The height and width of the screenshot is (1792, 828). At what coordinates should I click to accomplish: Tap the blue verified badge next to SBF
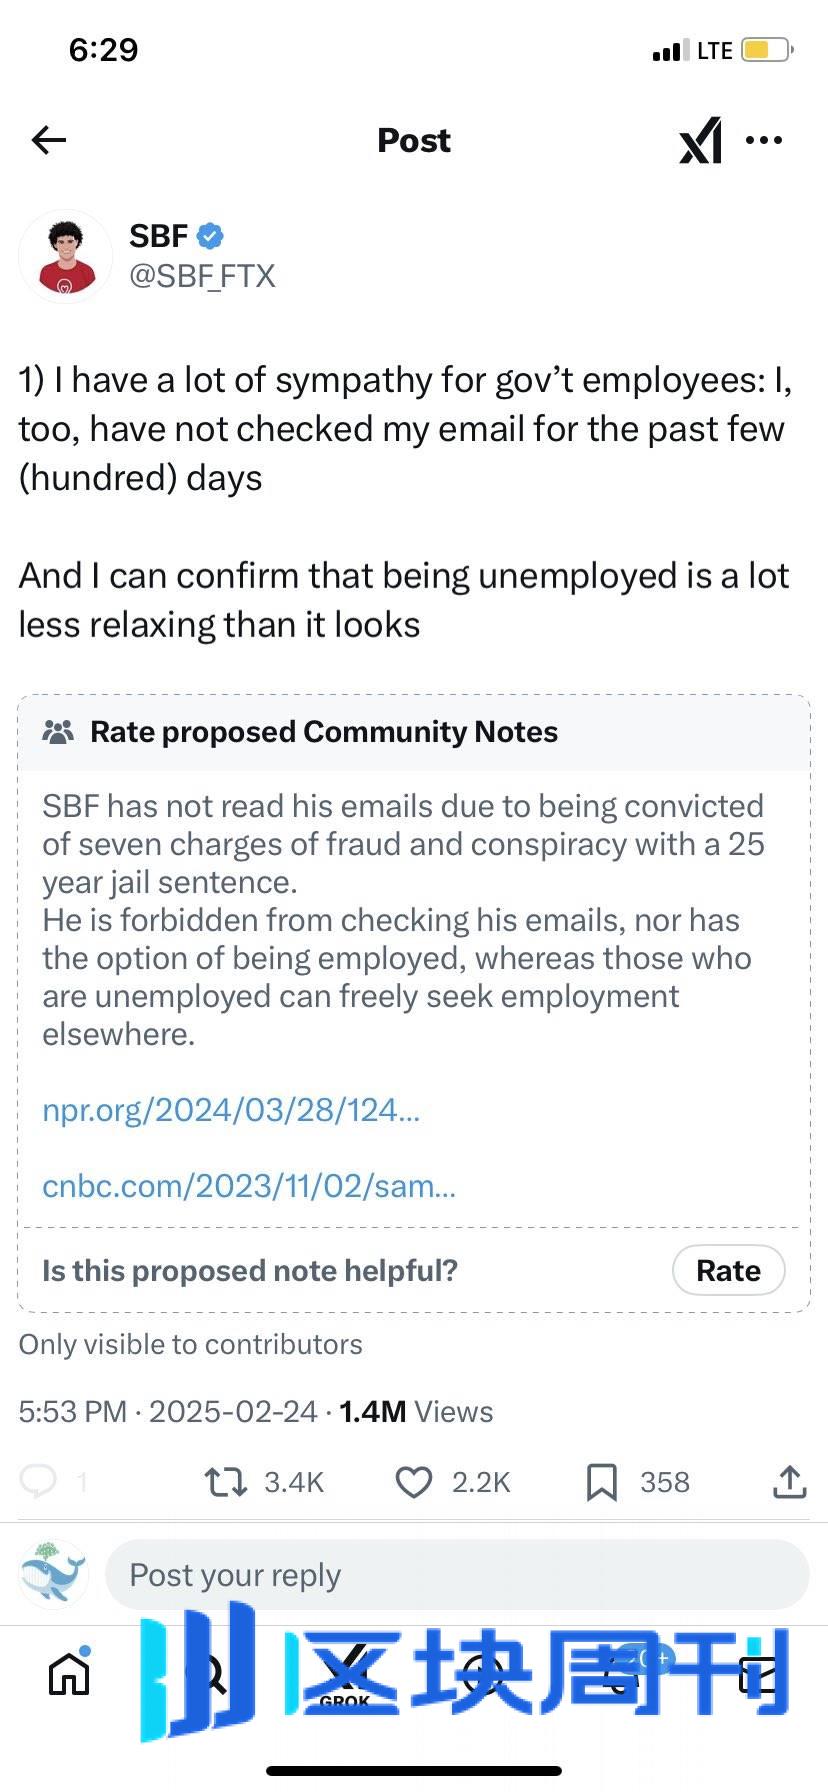click(x=210, y=236)
